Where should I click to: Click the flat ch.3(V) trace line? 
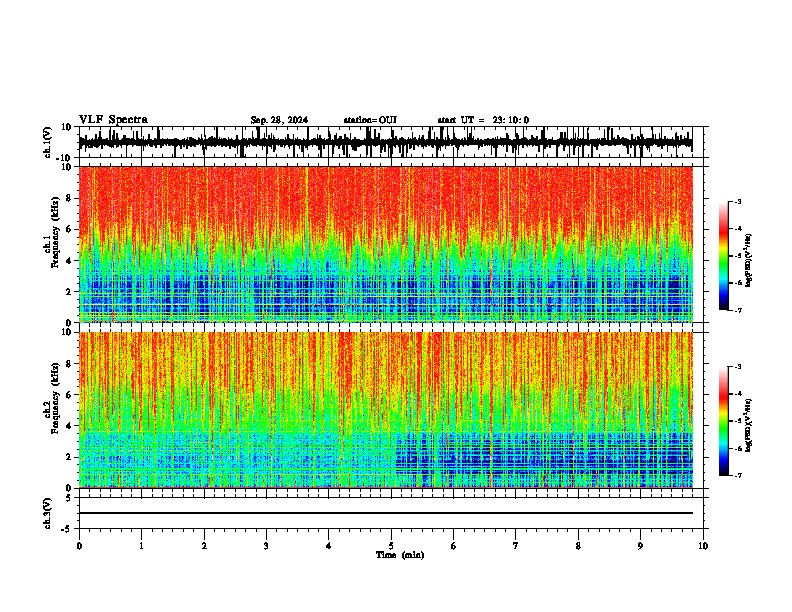click(385, 513)
